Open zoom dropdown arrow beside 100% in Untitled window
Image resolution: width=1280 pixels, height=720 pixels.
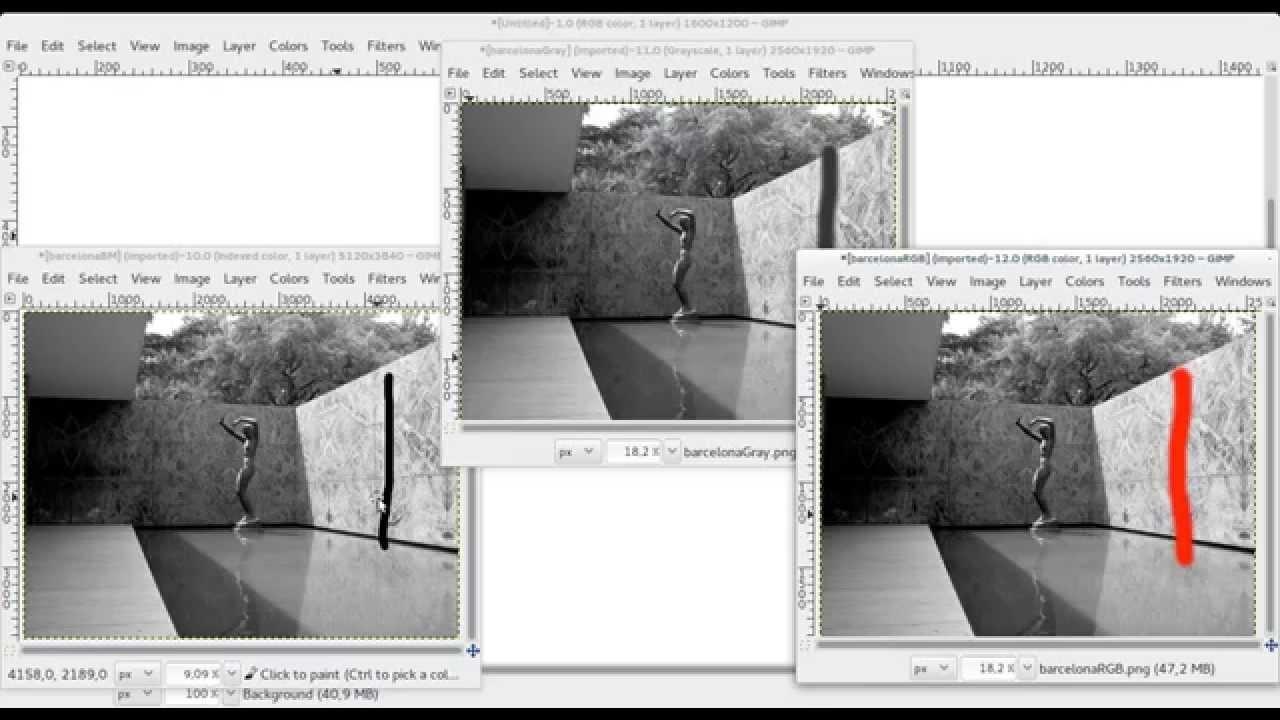click(x=232, y=694)
